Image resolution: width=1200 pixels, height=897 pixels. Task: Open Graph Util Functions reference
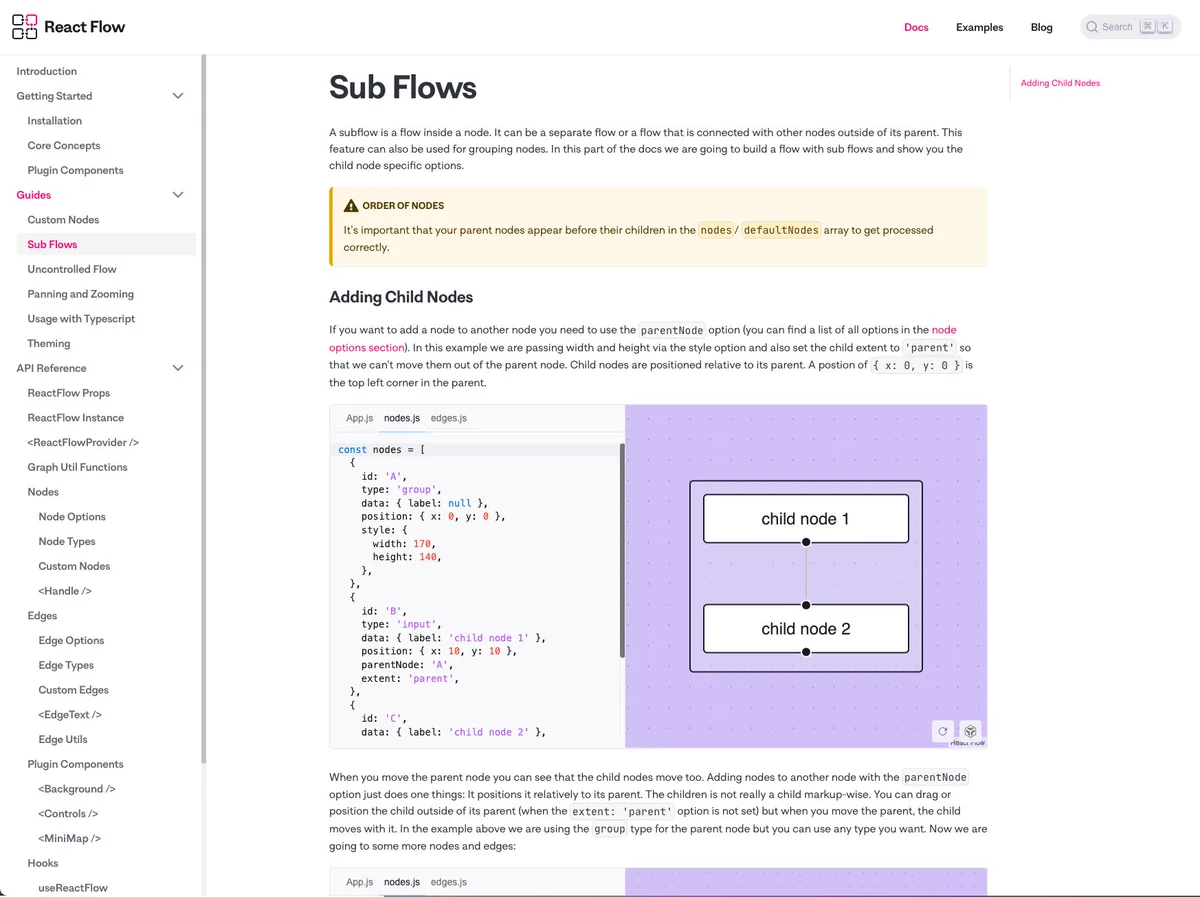click(77, 467)
